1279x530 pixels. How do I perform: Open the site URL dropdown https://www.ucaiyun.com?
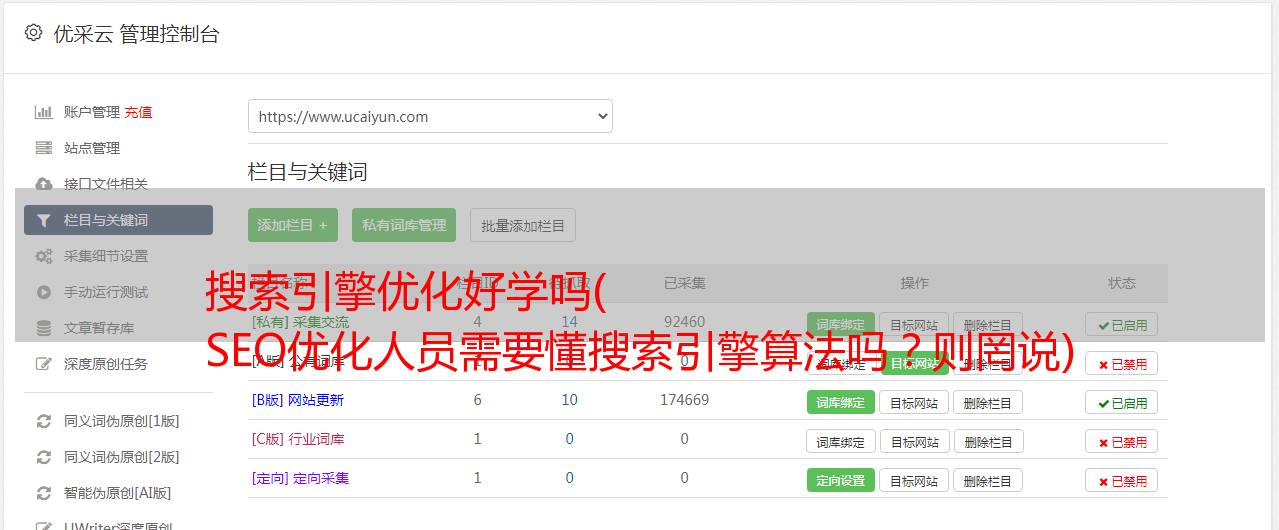(430, 116)
